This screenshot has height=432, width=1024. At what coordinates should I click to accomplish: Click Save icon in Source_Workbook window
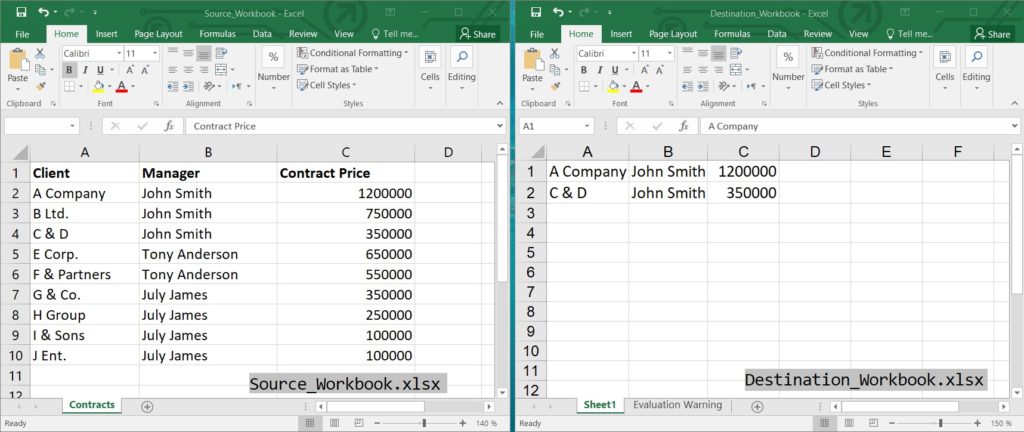point(18,12)
